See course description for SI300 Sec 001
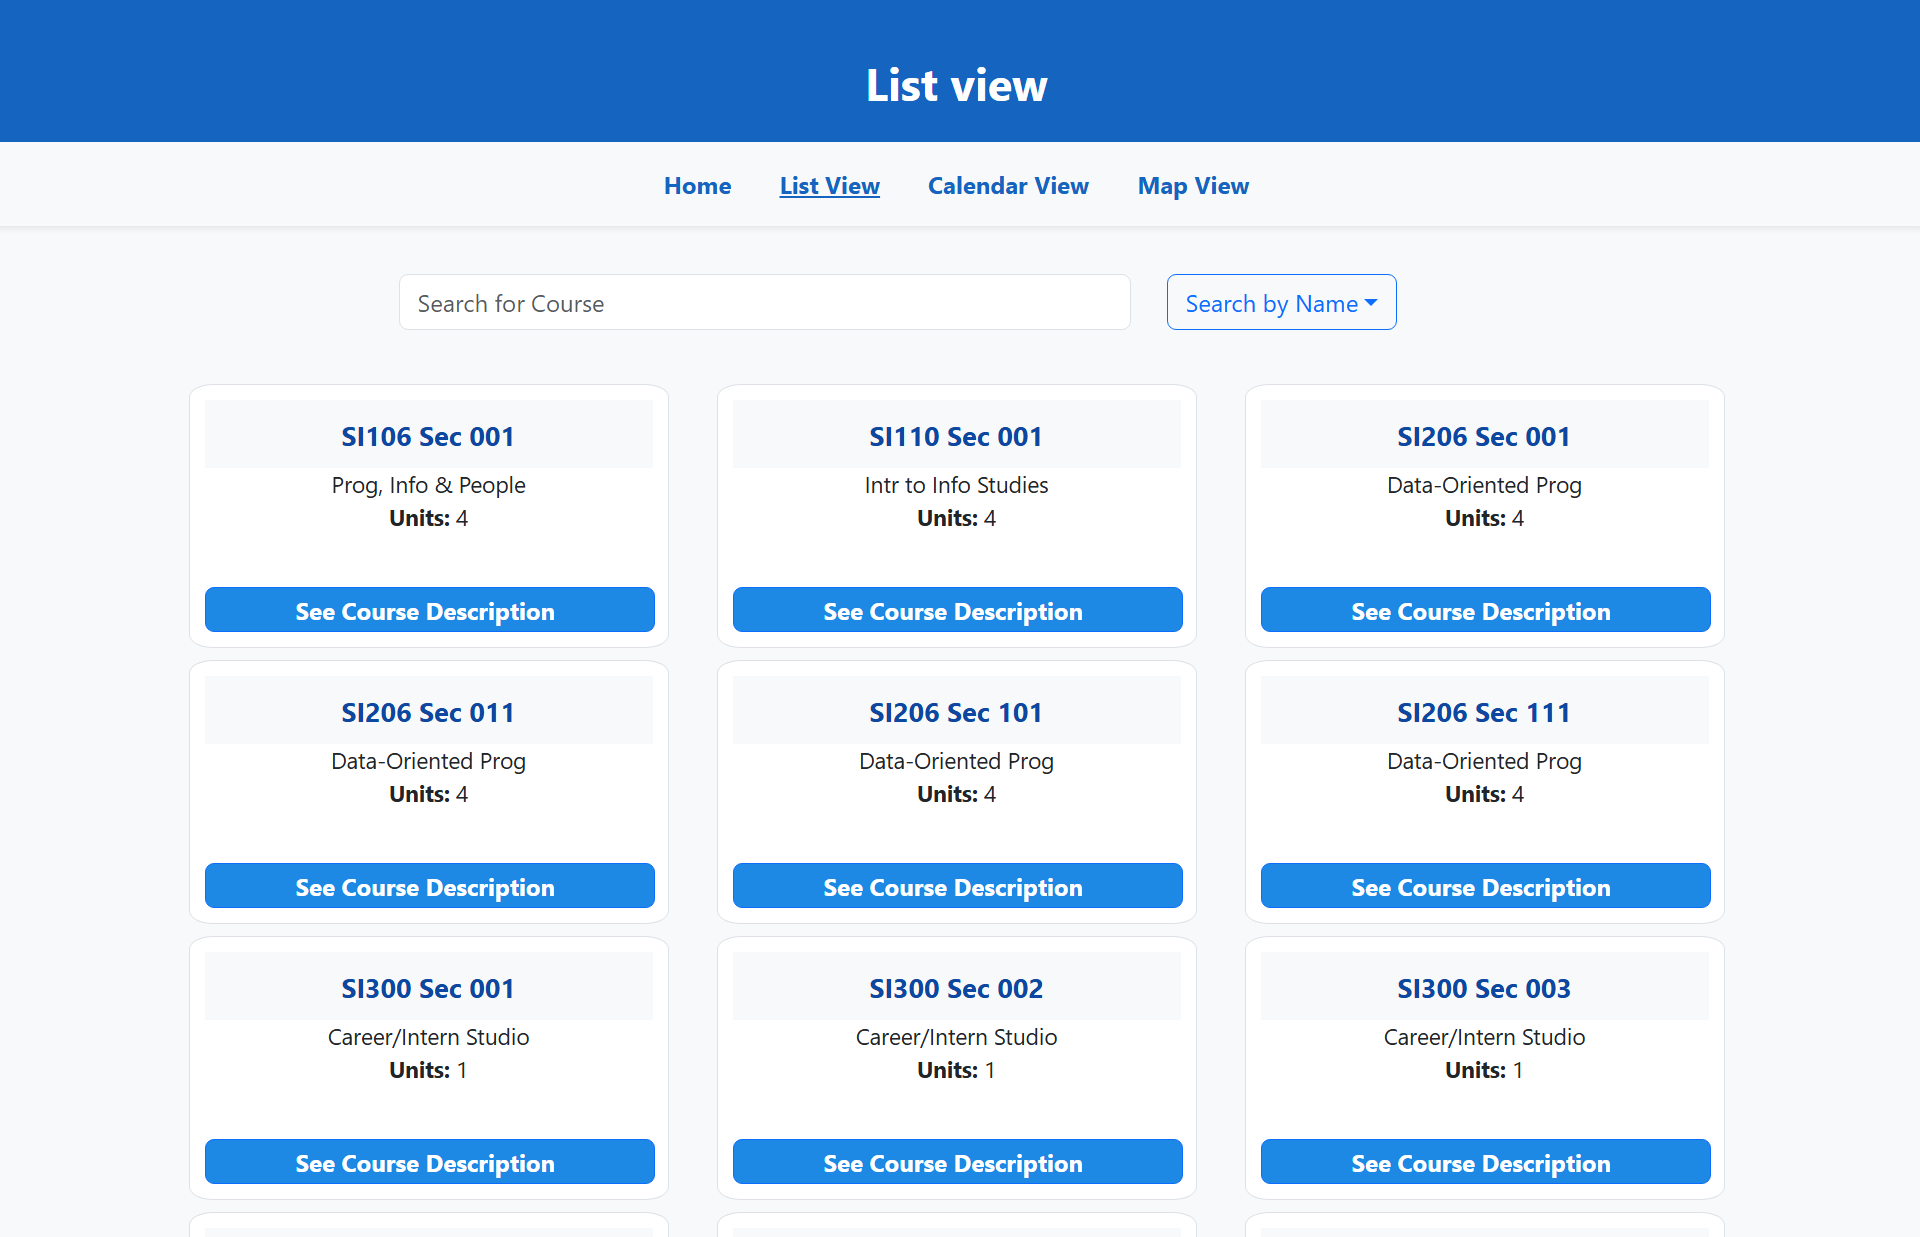Viewport: 1920px width, 1237px height. 429,1162
